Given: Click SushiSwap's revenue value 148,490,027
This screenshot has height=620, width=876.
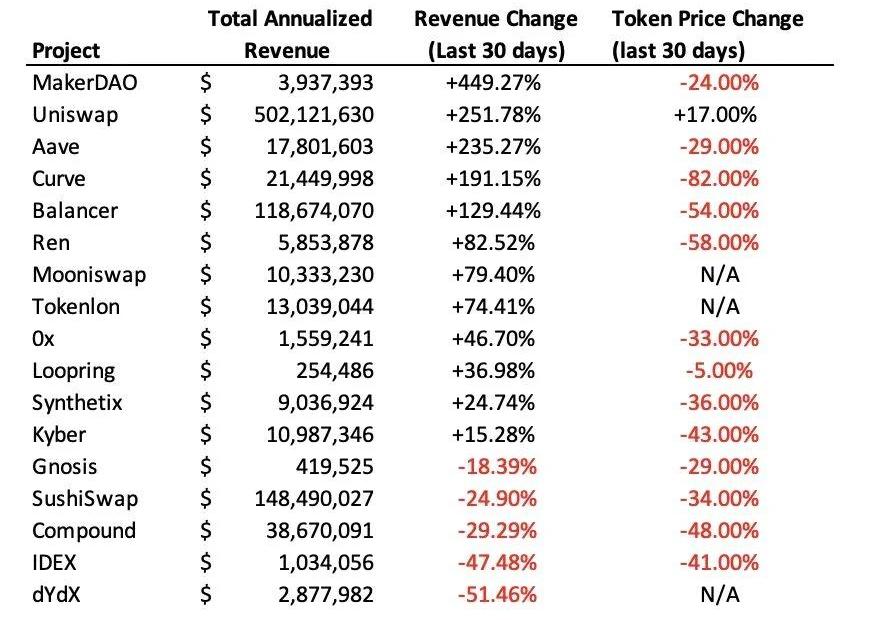Looking at the screenshot, I should pyautogui.click(x=313, y=499).
